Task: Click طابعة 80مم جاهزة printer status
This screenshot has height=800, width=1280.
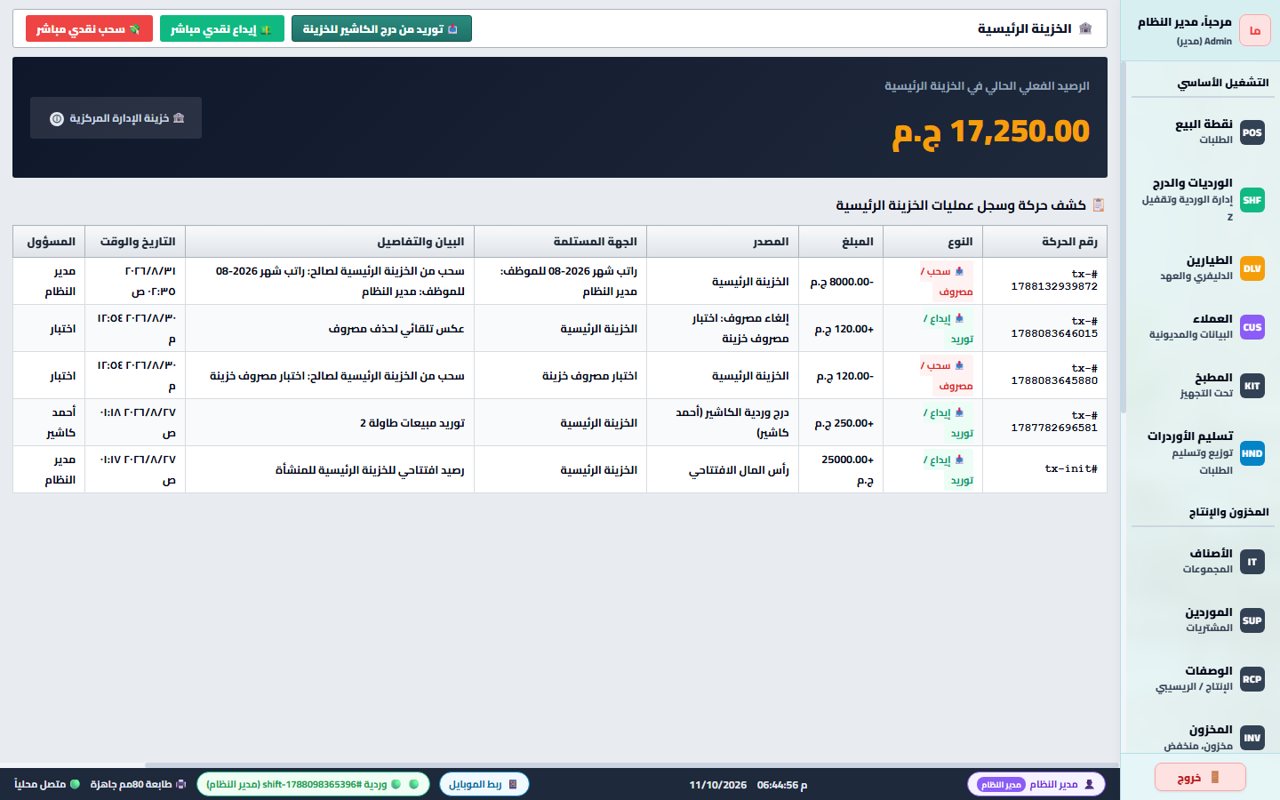Action: pos(138,784)
